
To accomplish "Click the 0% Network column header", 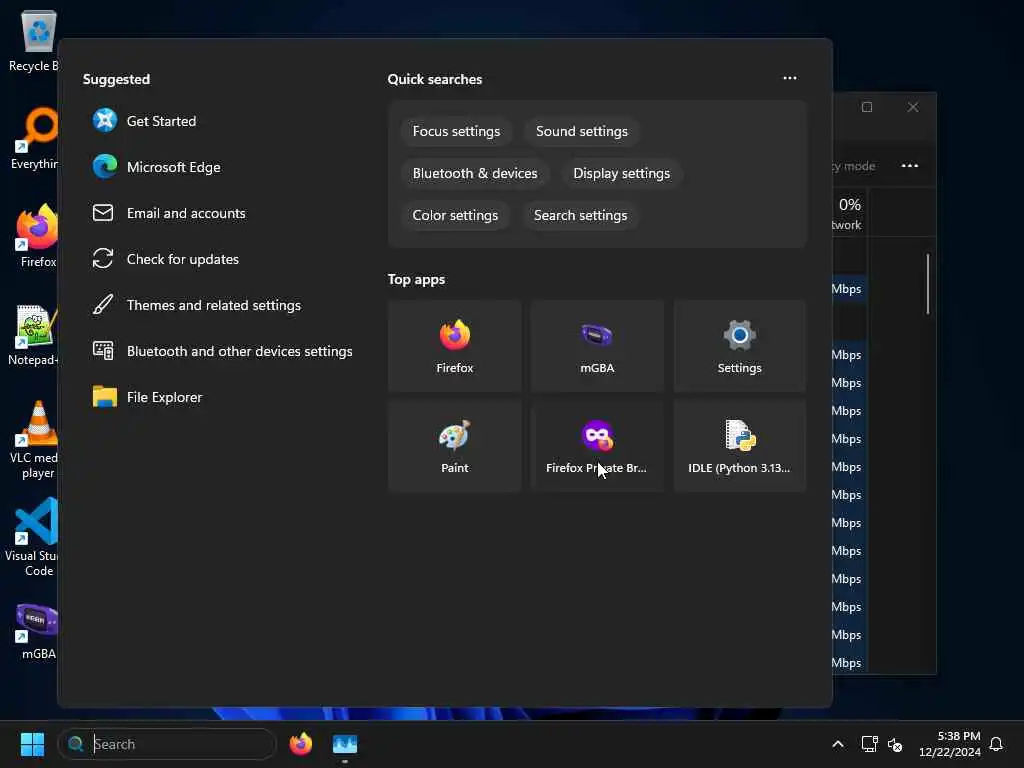I will (849, 214).
